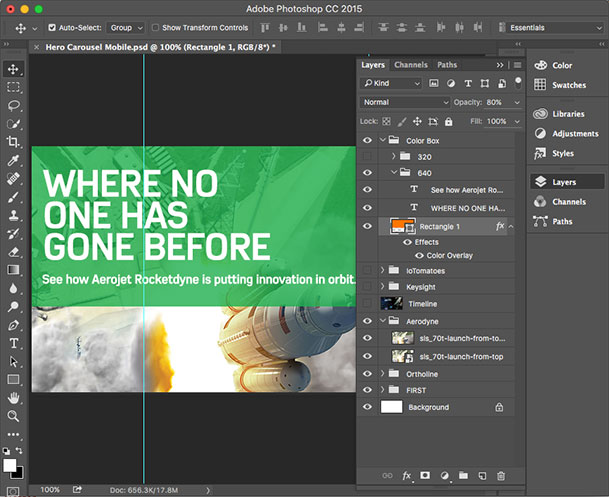609x497 pixels.
Task: Activate the Zoom tool
Action: (14, 415)
